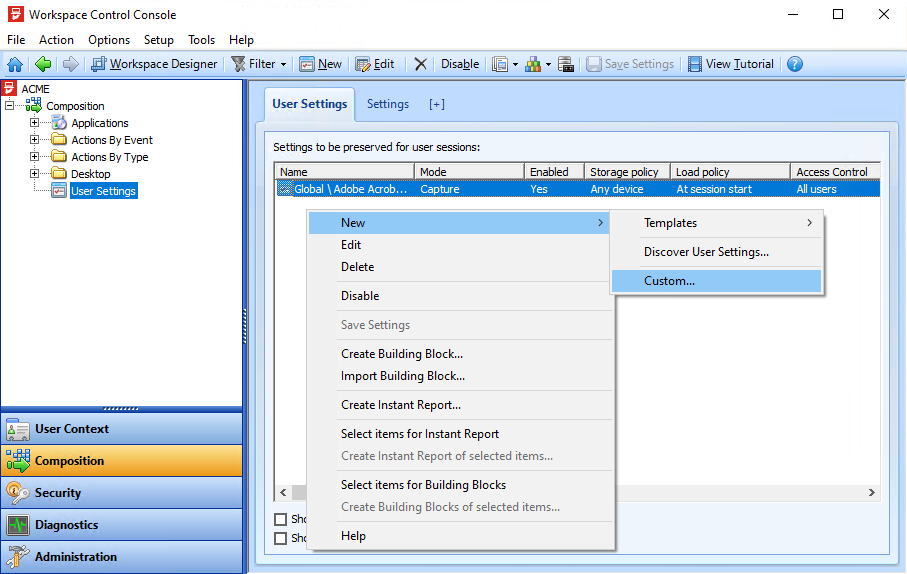Open the Diagnostics section in sidebar
Viewport: 907px width, 574px height.
[66, 525]
